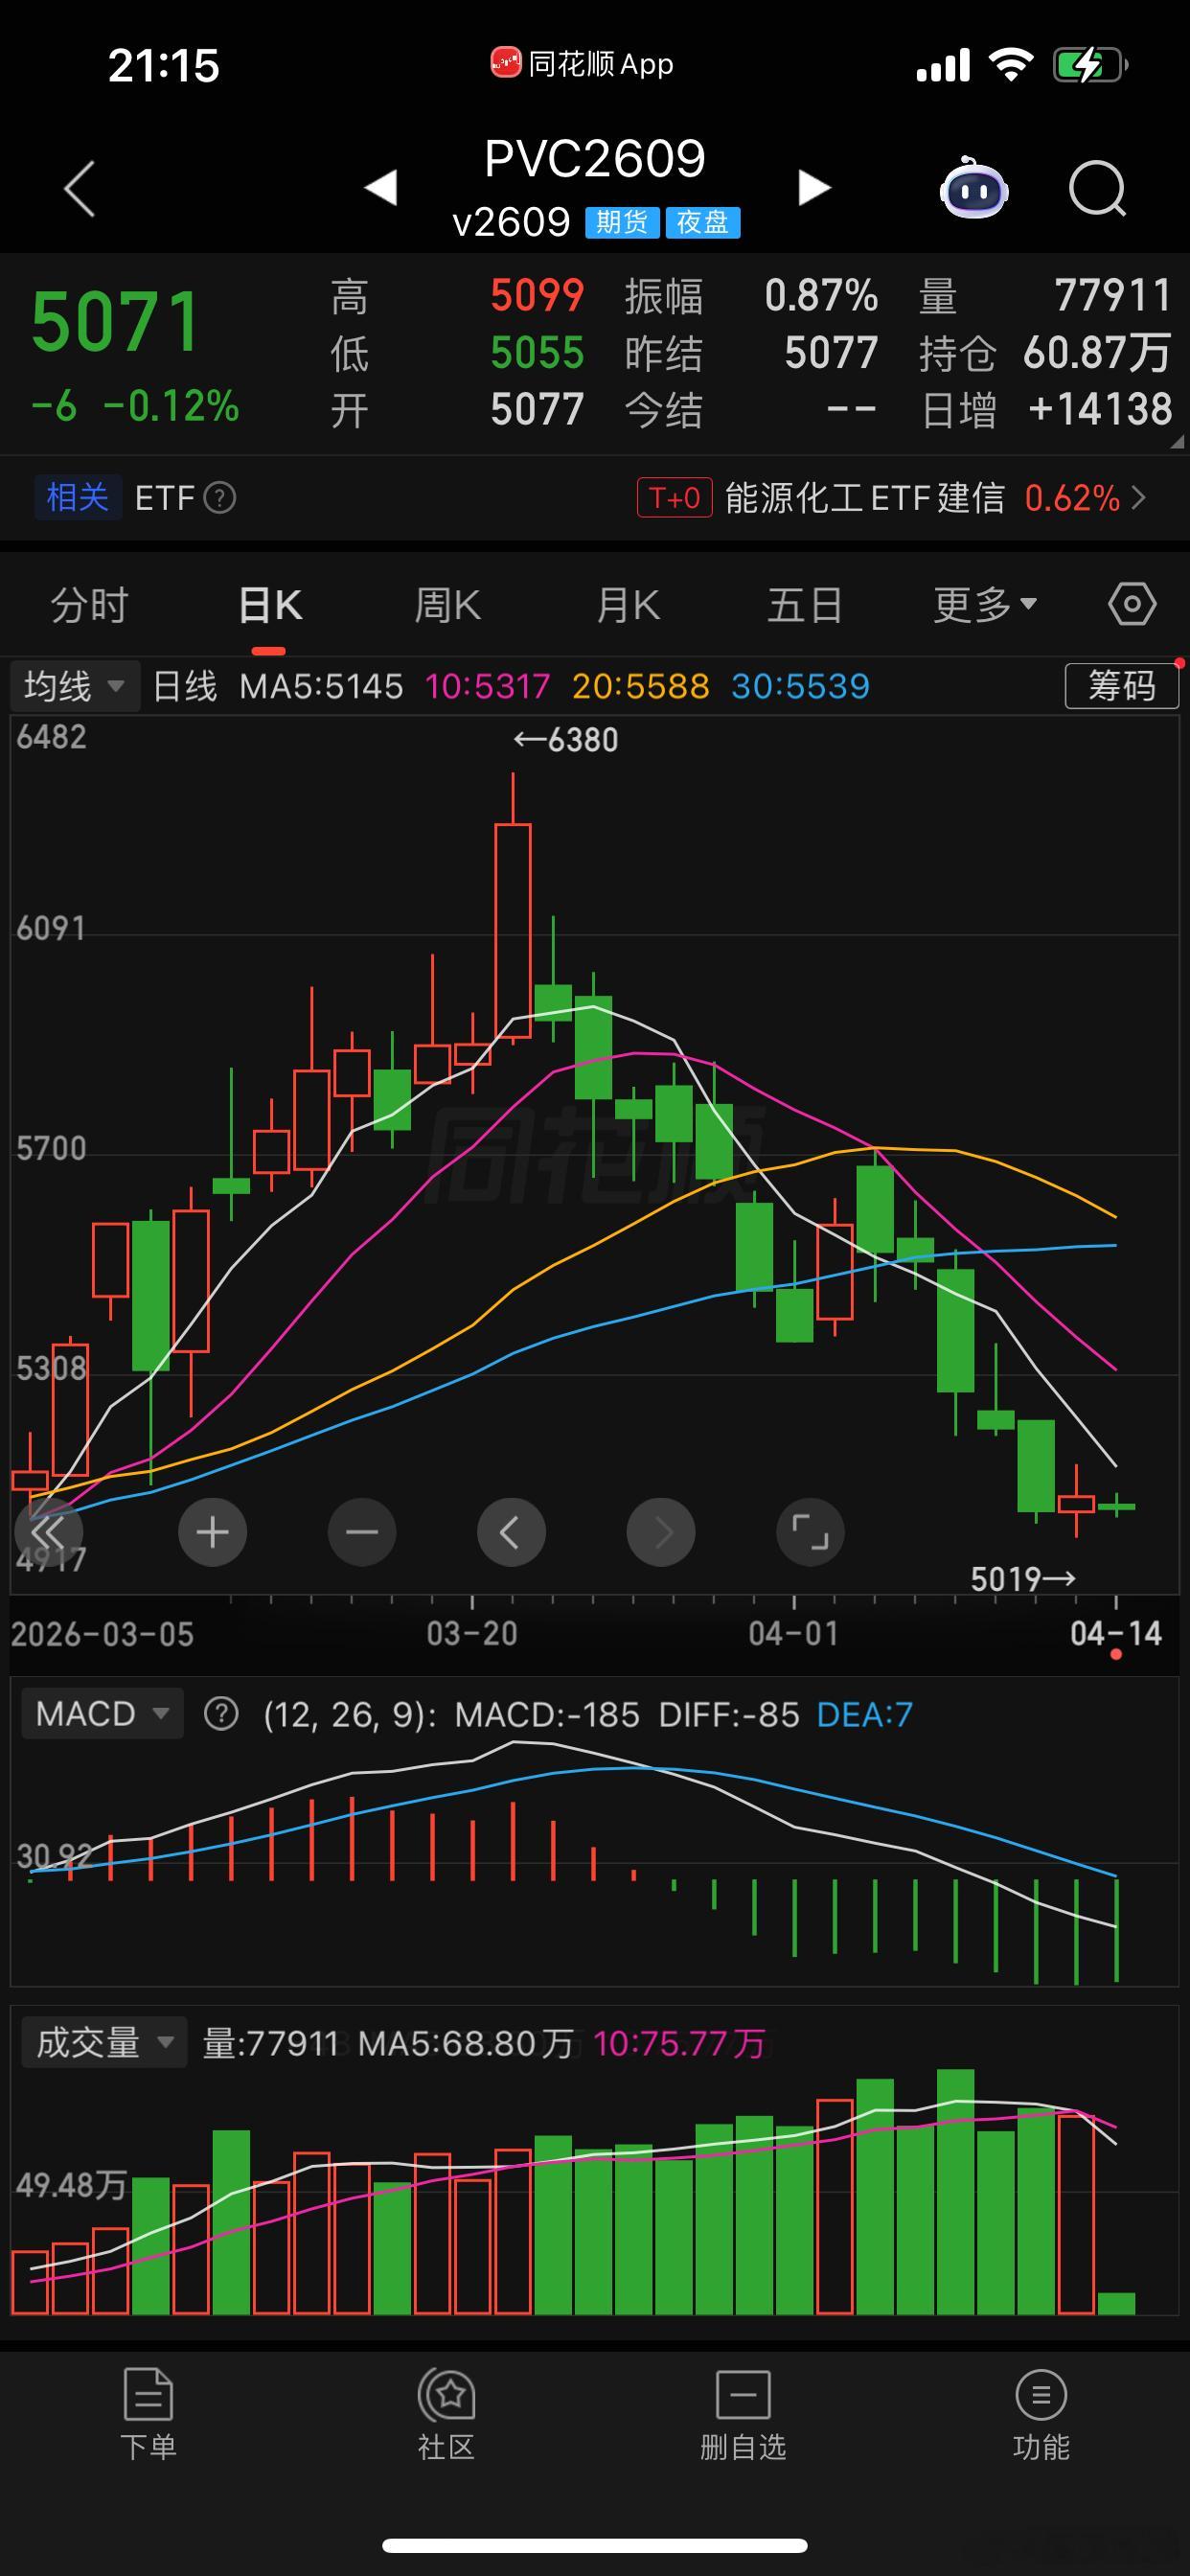
Task: Open 均线 indicator dropdown
Action: point(74,686)
